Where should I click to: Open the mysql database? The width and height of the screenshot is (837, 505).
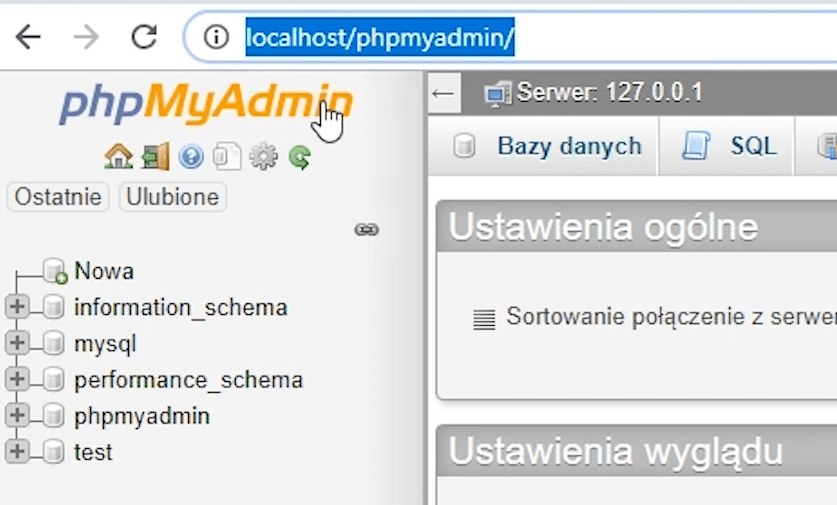coord(105,344)
